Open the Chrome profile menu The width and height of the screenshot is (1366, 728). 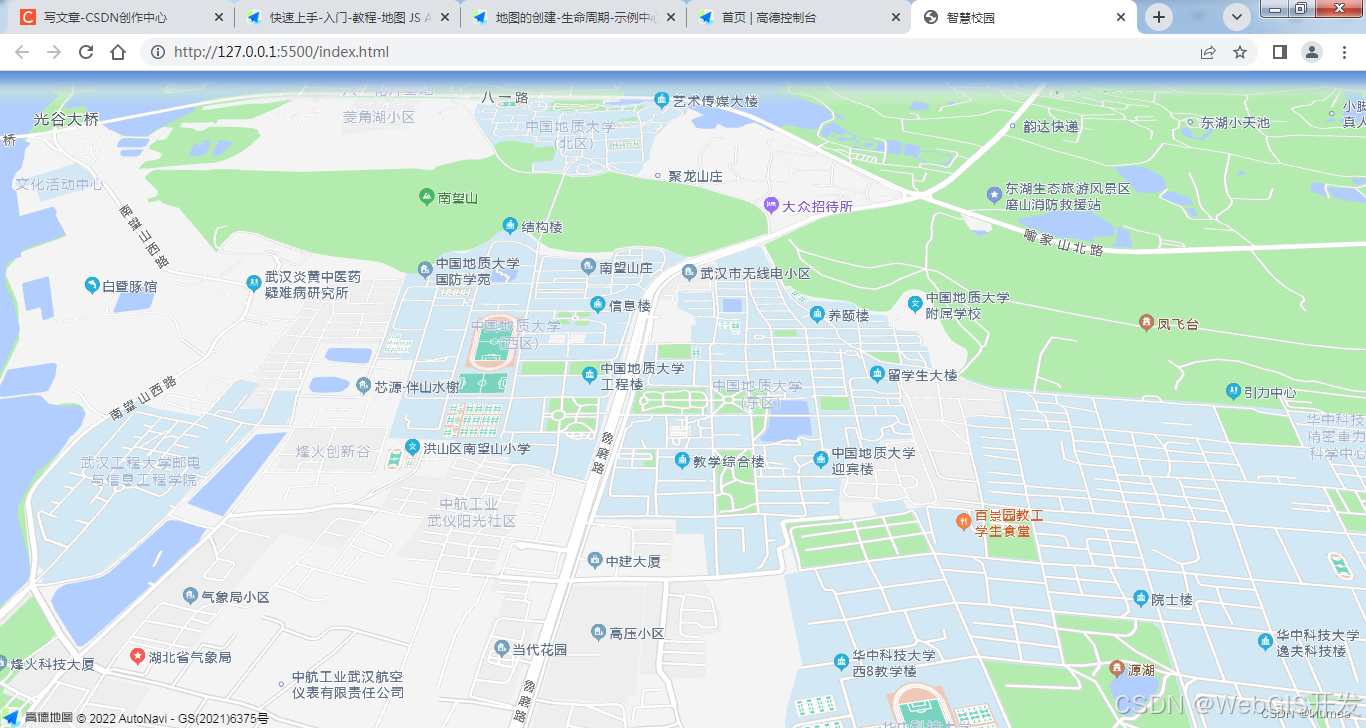[1312, 52]
